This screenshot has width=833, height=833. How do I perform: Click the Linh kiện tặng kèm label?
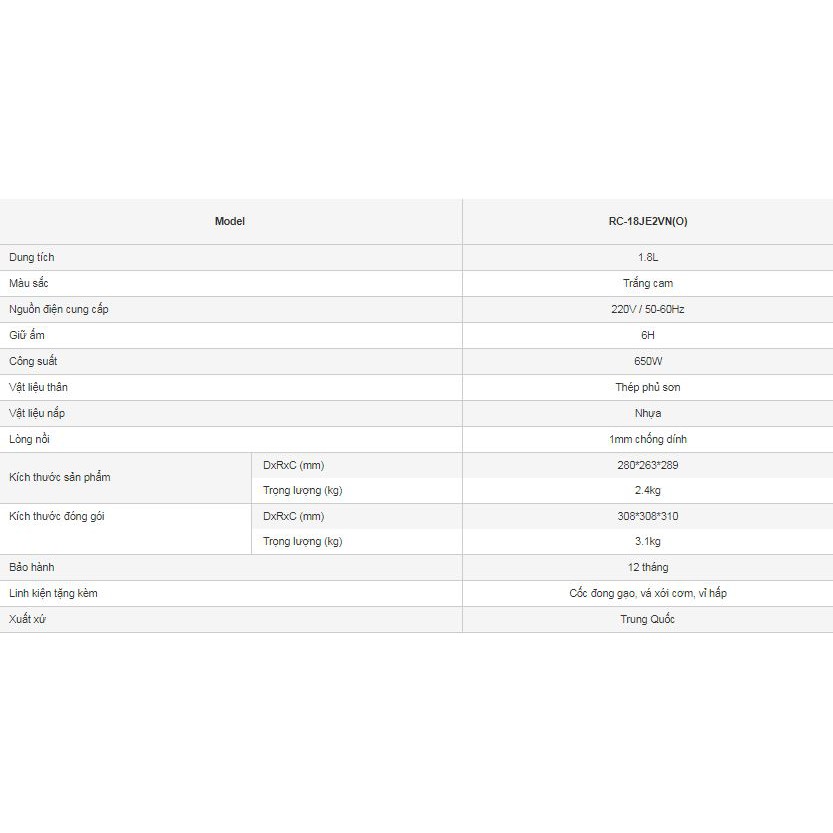coord(53,593)
